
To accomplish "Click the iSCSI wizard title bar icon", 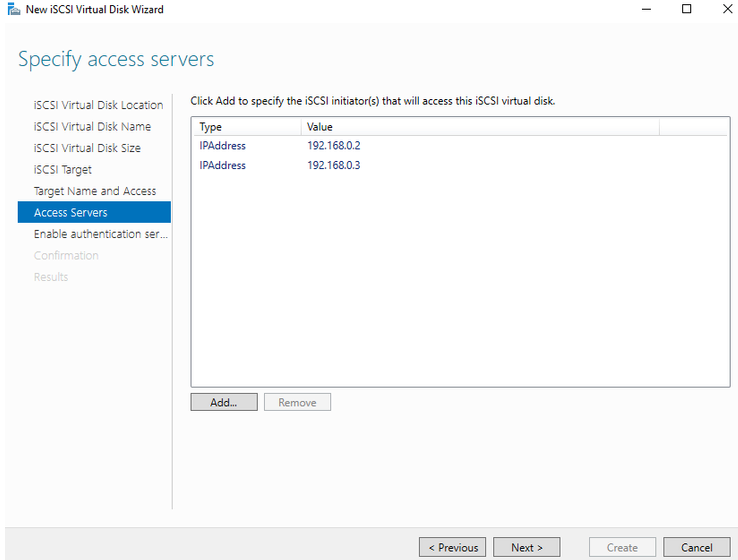I will (12, 9).
